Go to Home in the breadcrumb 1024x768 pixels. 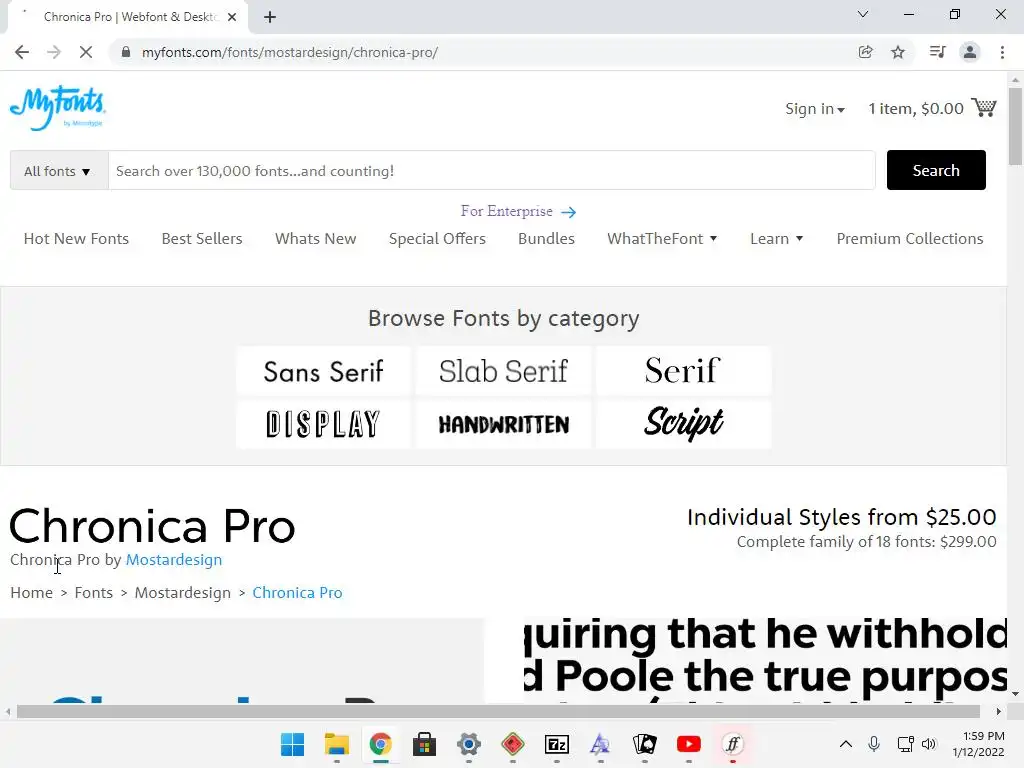click(x=31, y=592)
